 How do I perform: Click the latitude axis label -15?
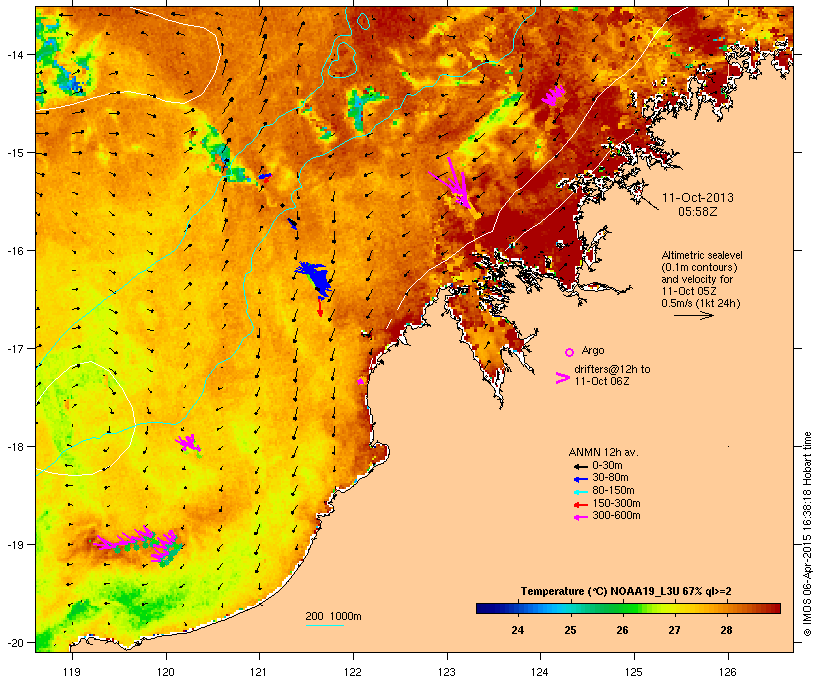(x=14, y=153)
